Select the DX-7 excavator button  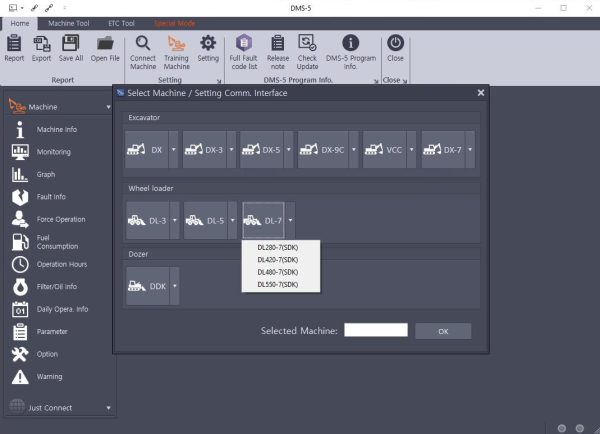pyautogui.click(x=443, y=150)
